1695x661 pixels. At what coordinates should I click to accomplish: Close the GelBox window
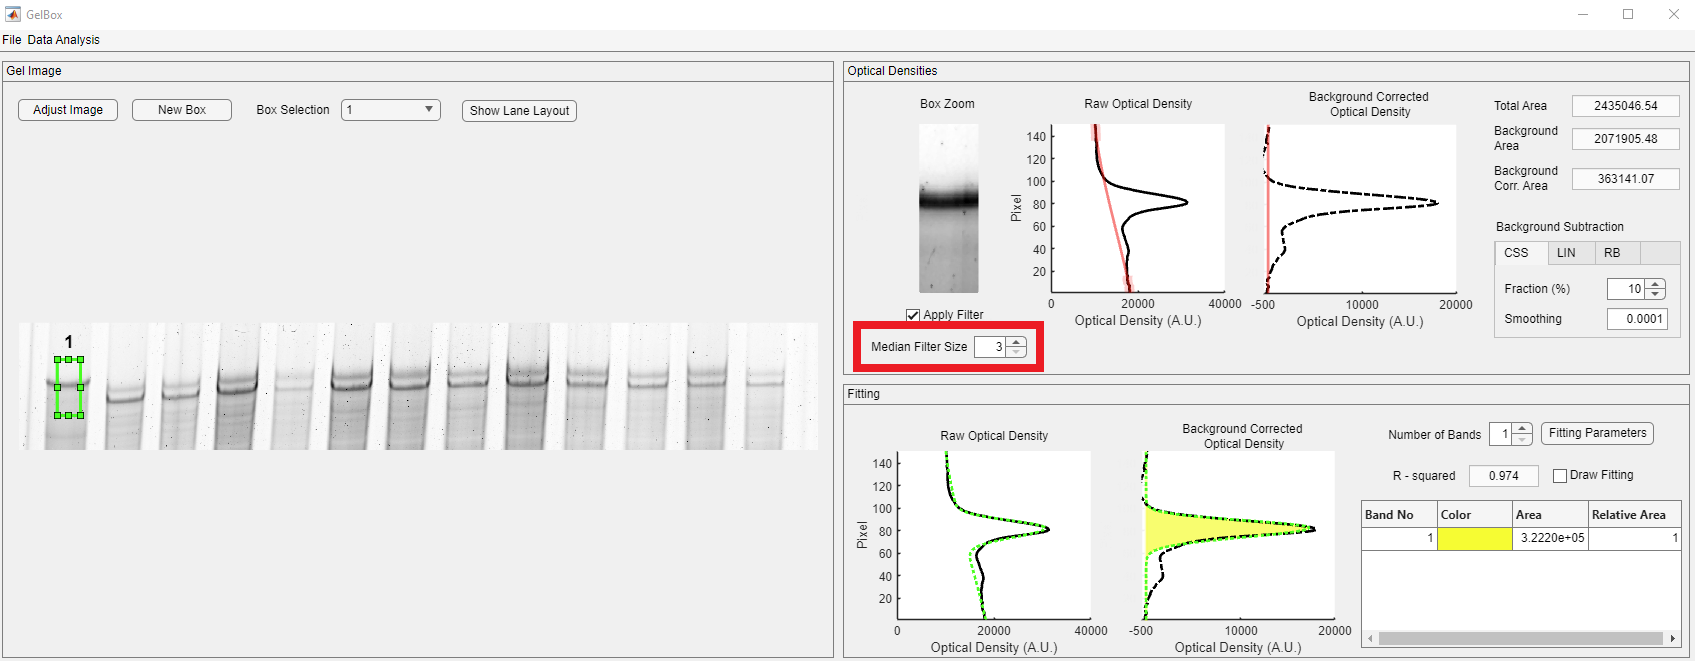click(x=1673, y=14)
